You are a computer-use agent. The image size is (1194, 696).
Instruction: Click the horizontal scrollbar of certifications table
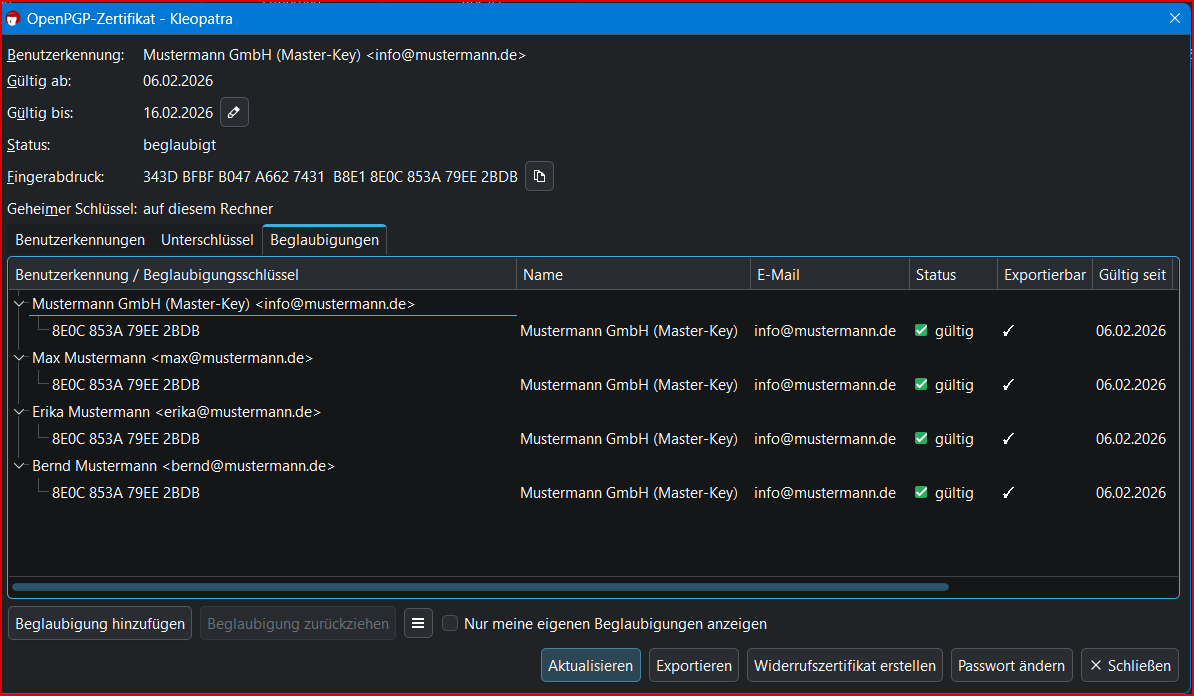(480, 587)
